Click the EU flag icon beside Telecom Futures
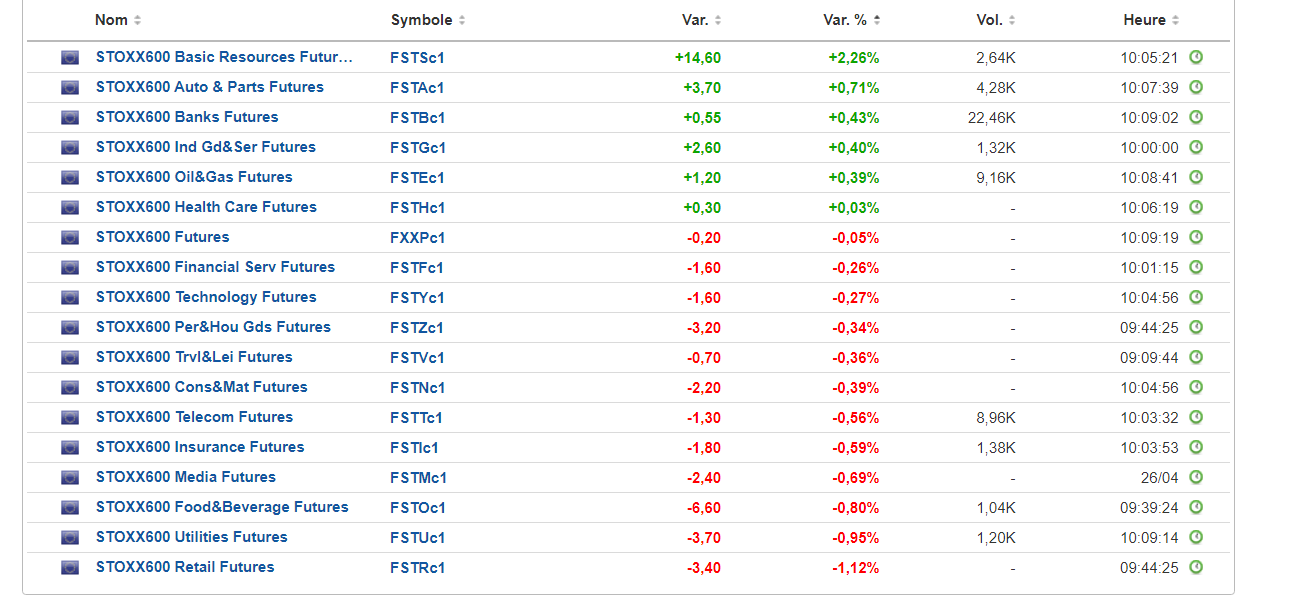The image size is (1305, 602). [70, 418]
